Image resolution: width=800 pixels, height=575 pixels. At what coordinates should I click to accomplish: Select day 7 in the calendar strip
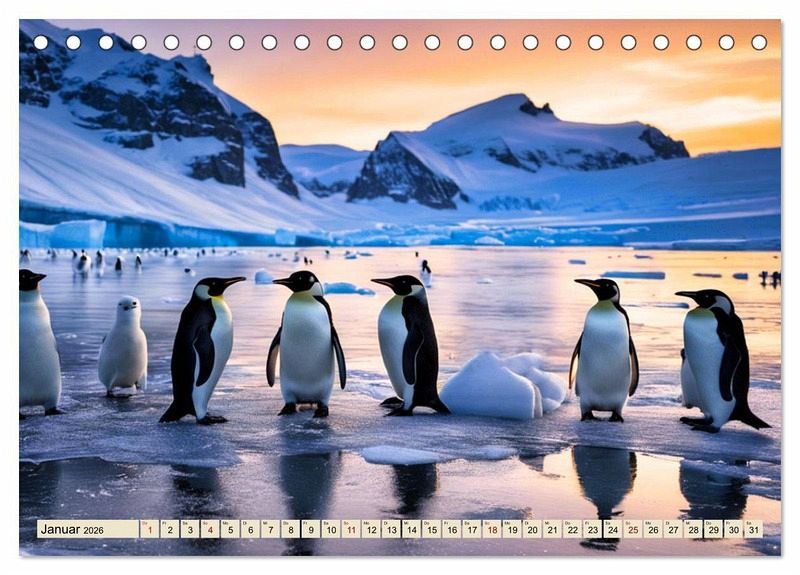point(270,529)
